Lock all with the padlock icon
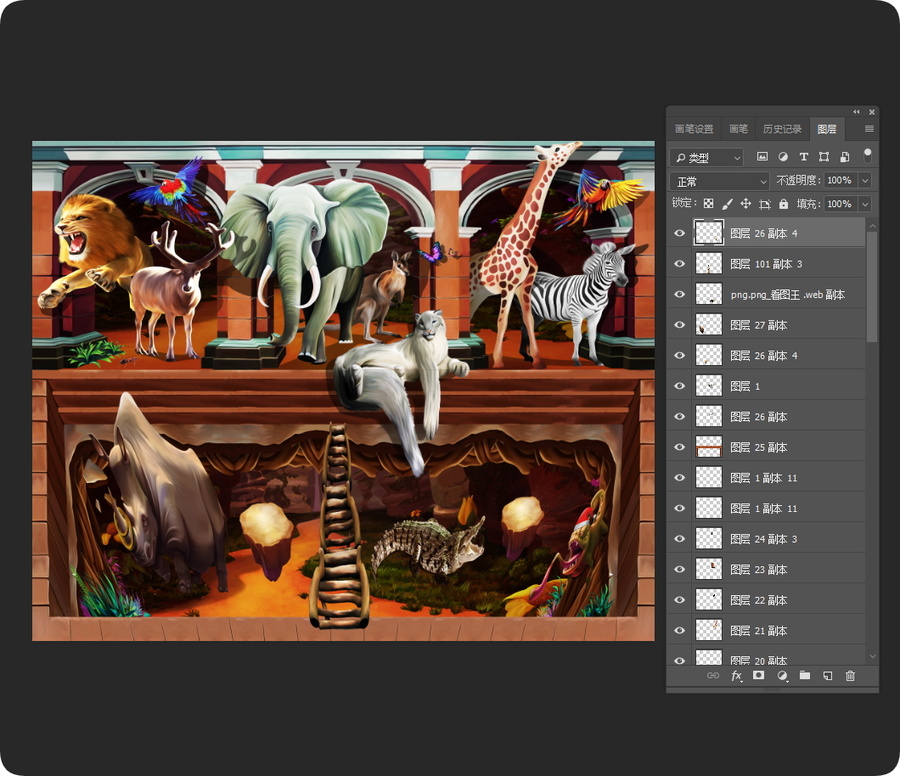This screenshot has width=900, height=776. (783, 204)
